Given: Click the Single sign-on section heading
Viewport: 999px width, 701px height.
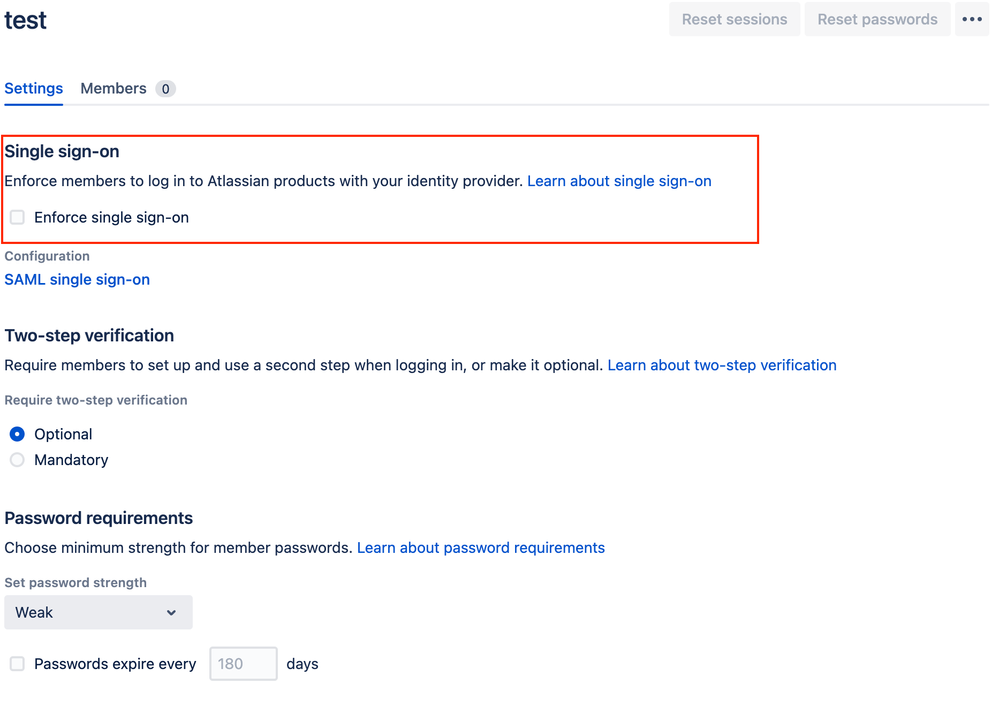Looking at the screenshot, I should [x=62, y=152].
